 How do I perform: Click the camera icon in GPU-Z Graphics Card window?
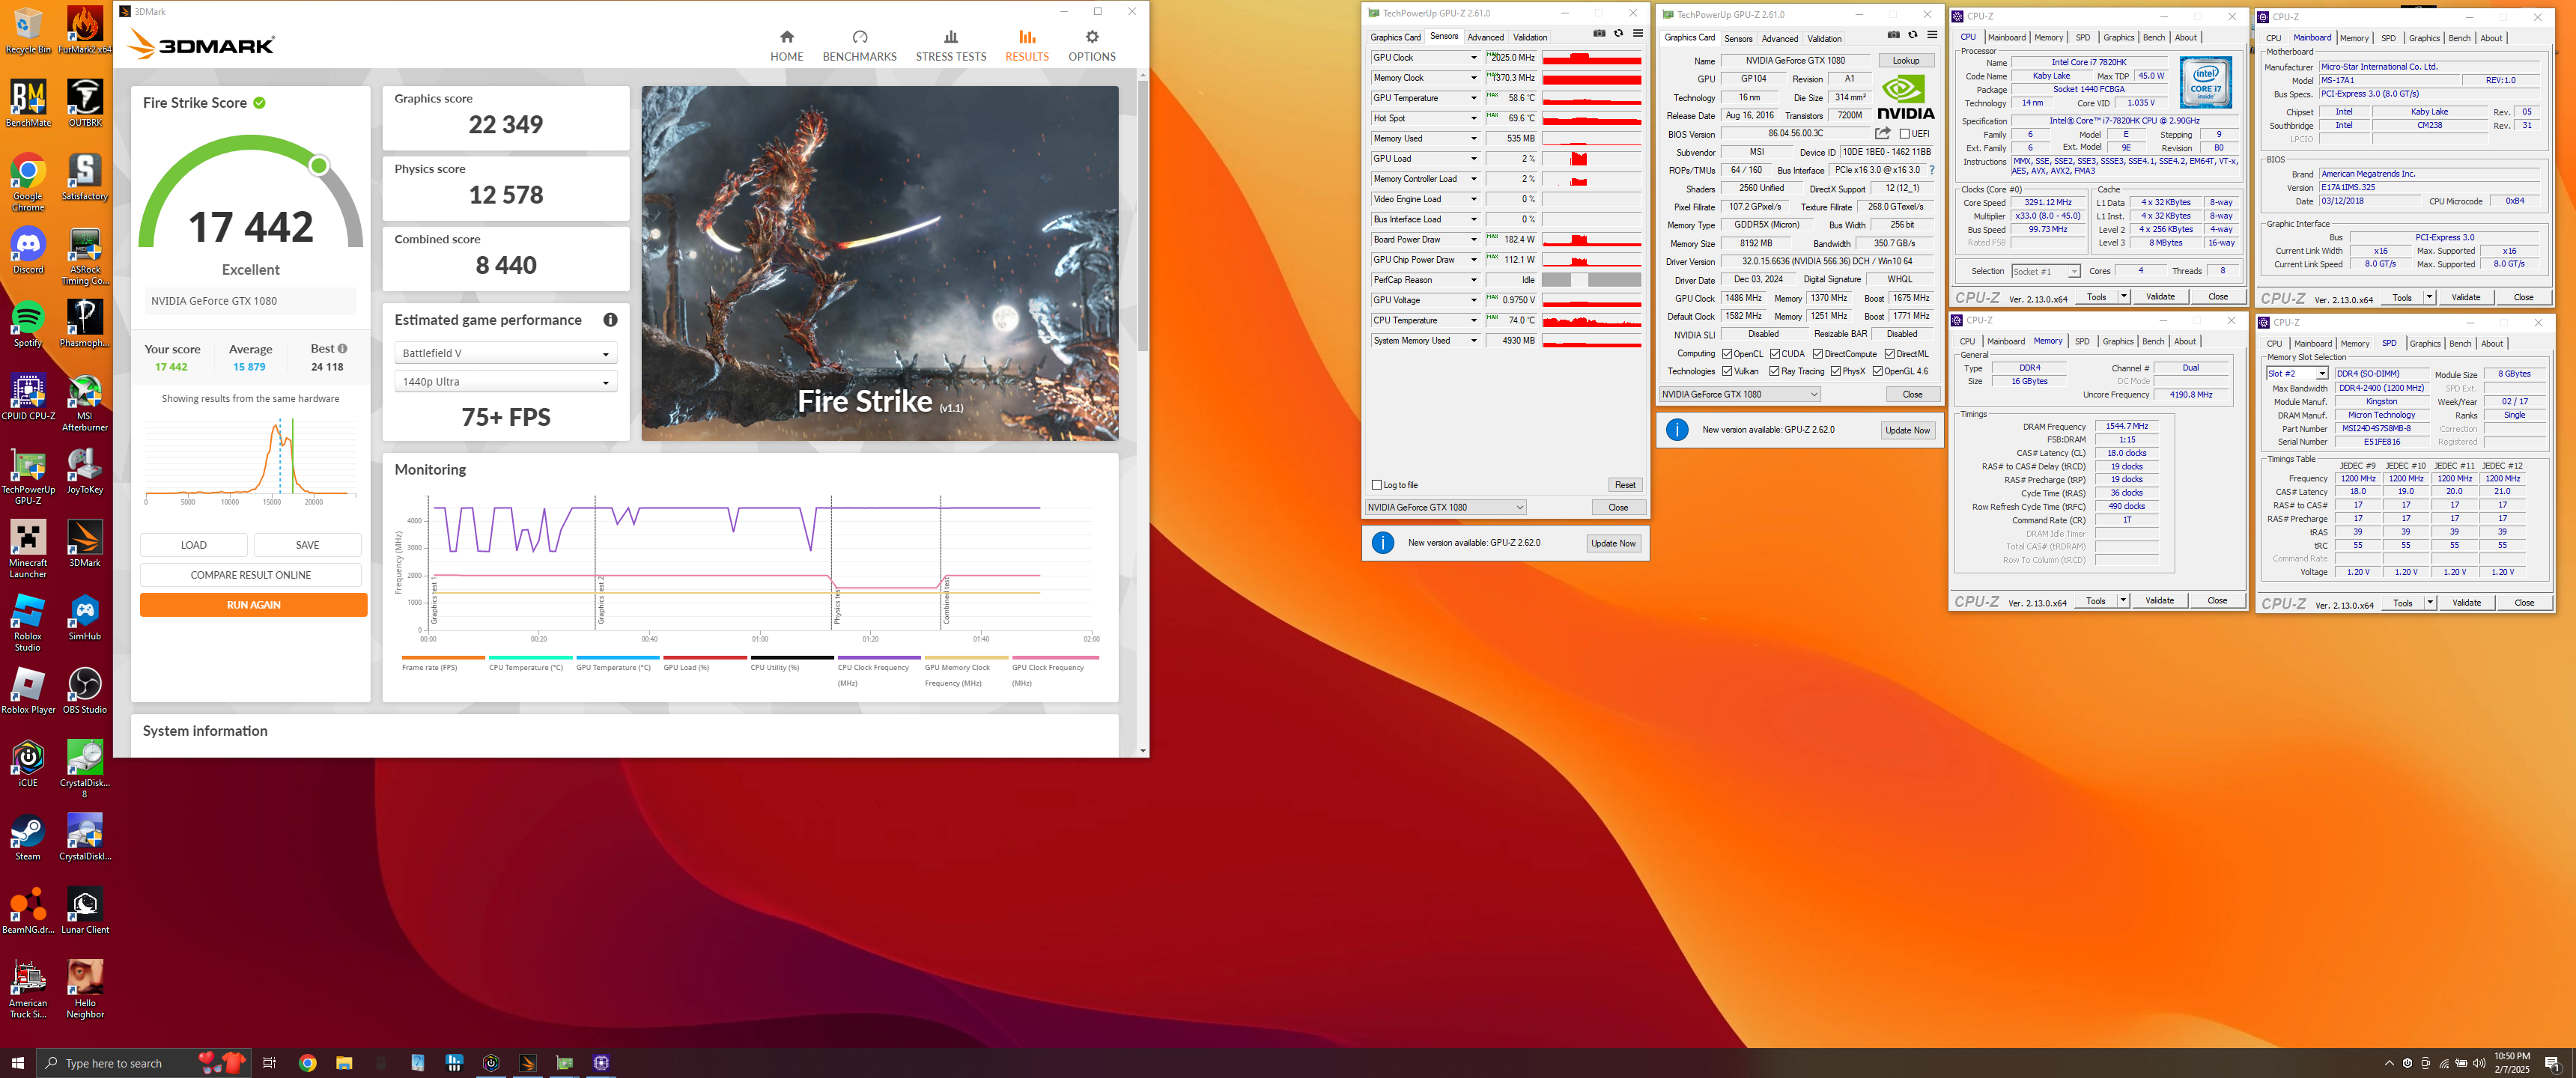[1893, 35]
